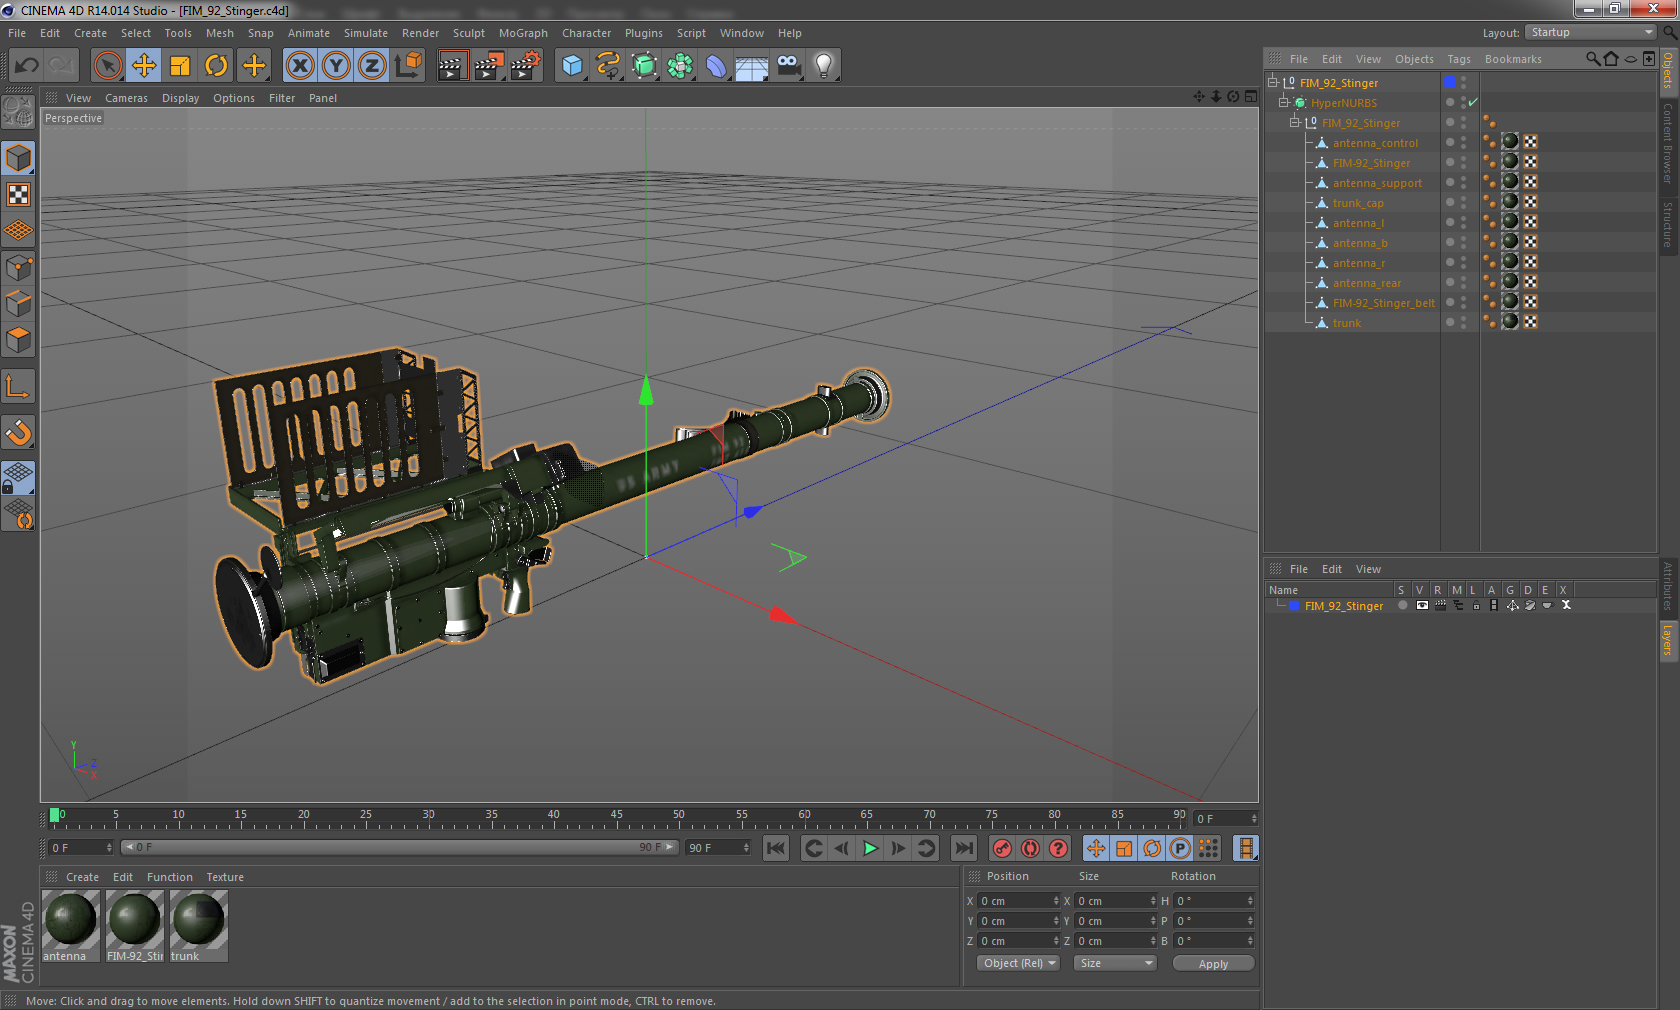Switch coordinate system icon
The image size is (1680, 1010).
coord(408,66)
